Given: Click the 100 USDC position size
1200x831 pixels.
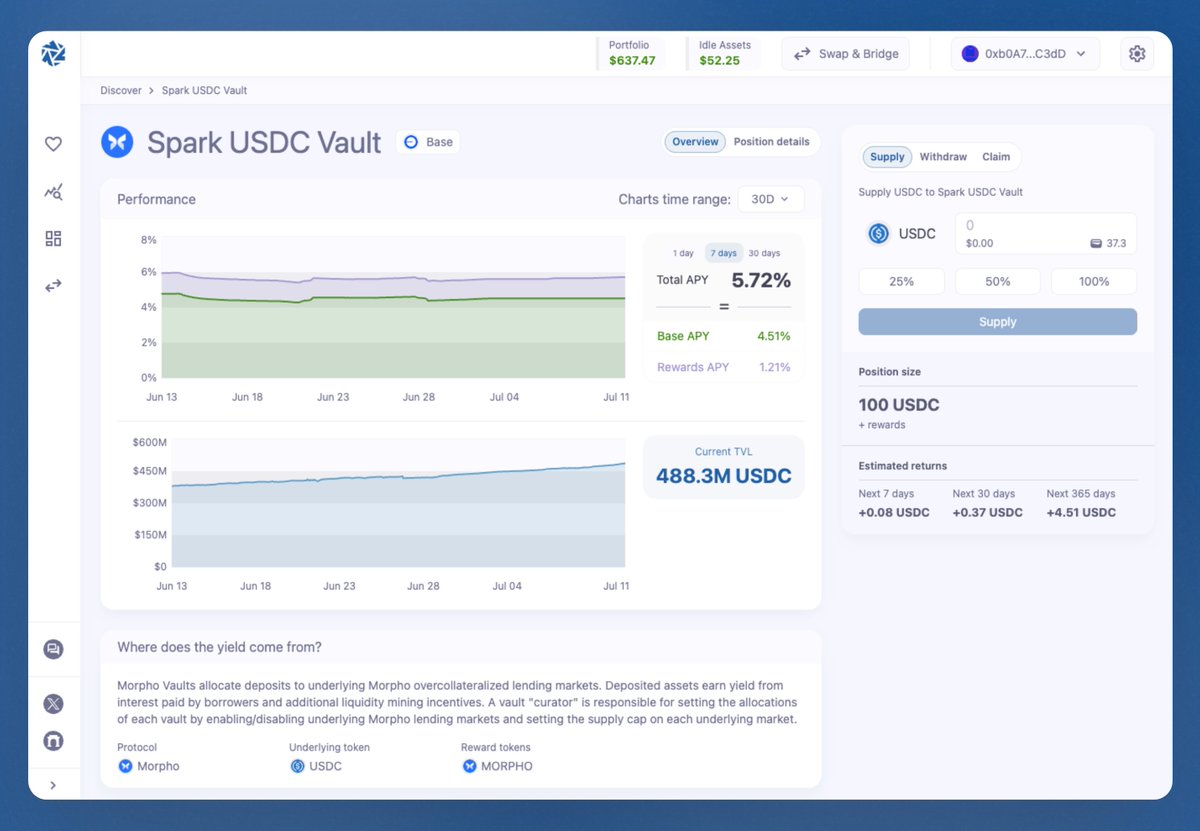Looking at the screenshot, I should (899, 405).
